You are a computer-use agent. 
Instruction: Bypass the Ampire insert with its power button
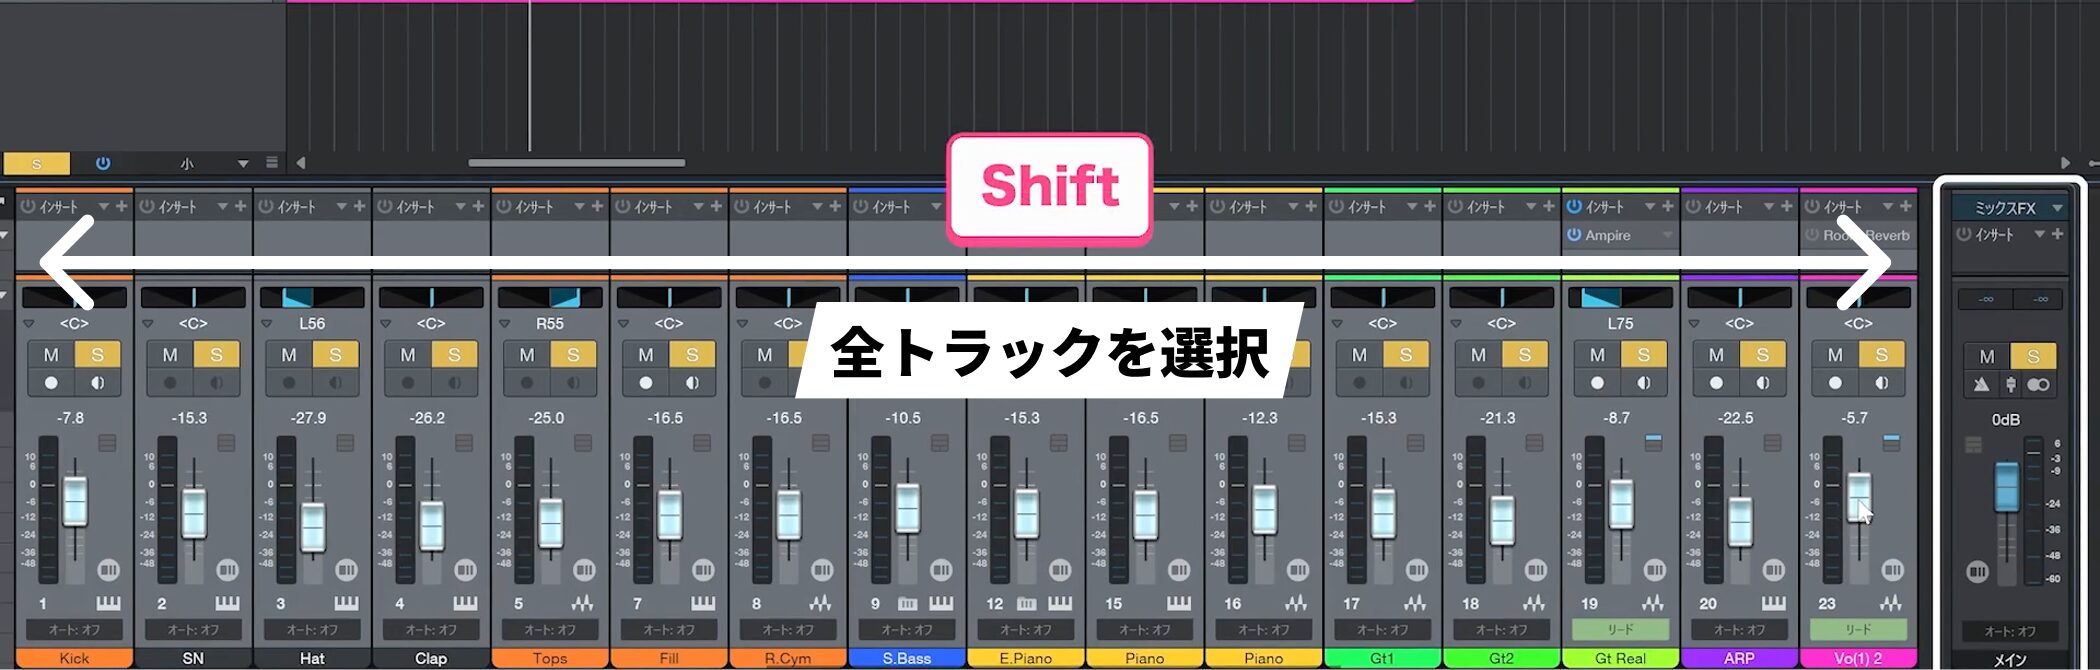1574,235
